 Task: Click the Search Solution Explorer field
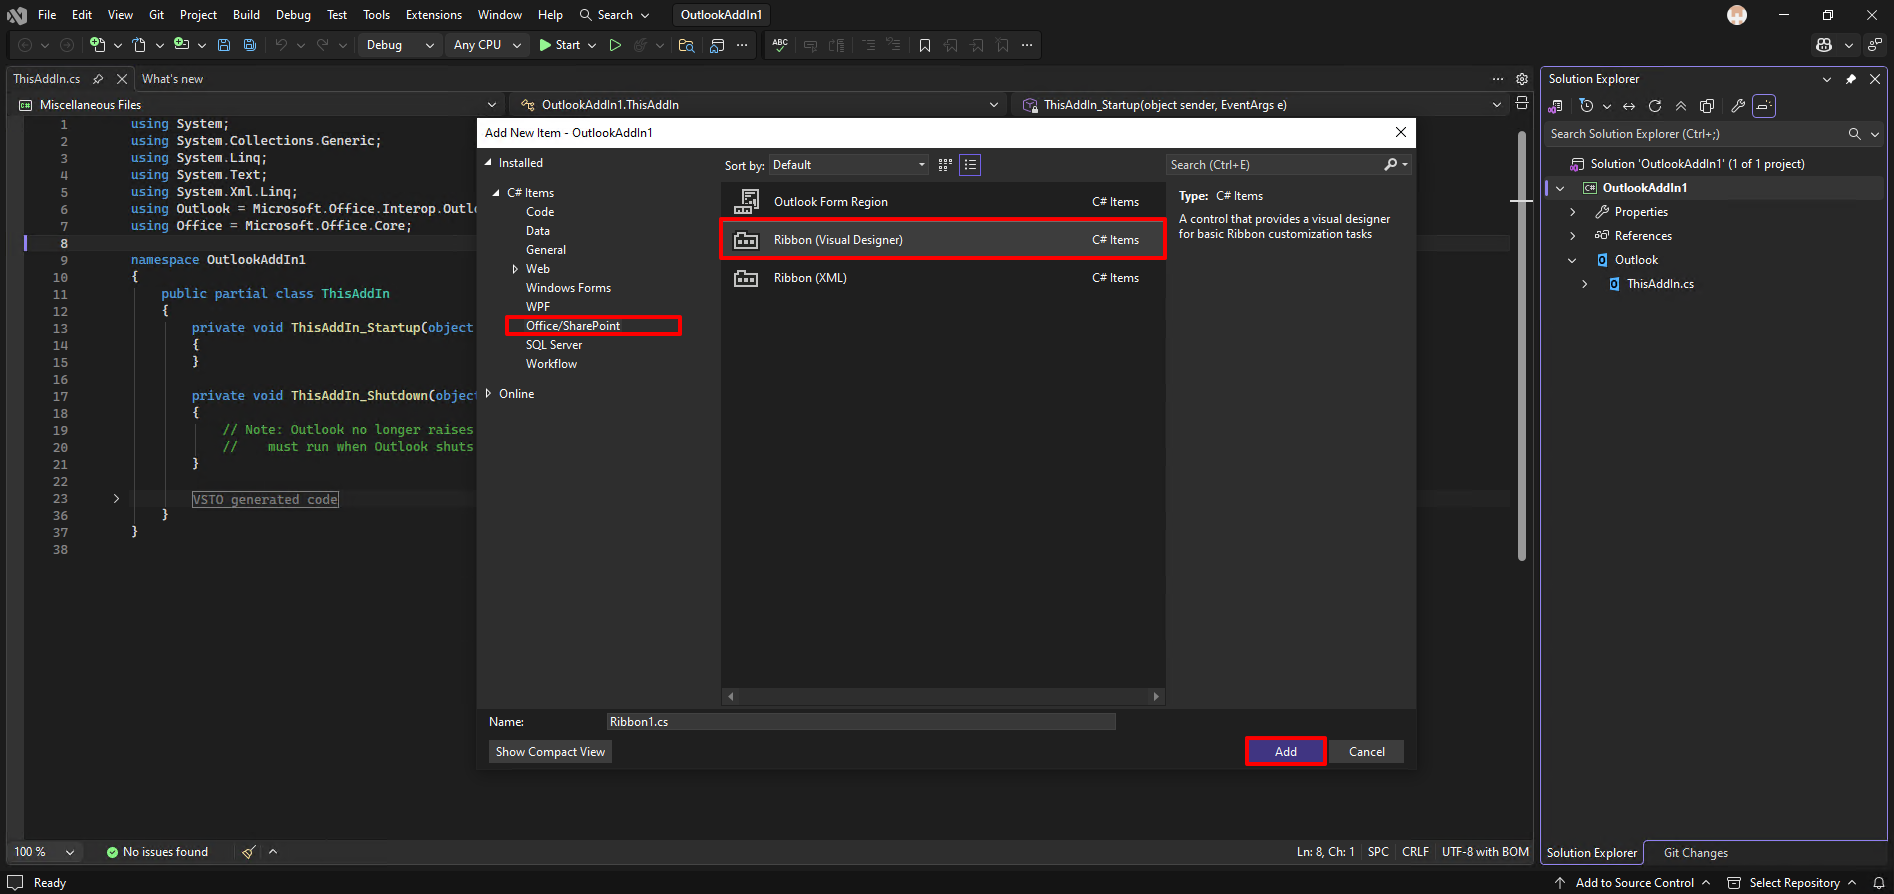point(1694,134)
